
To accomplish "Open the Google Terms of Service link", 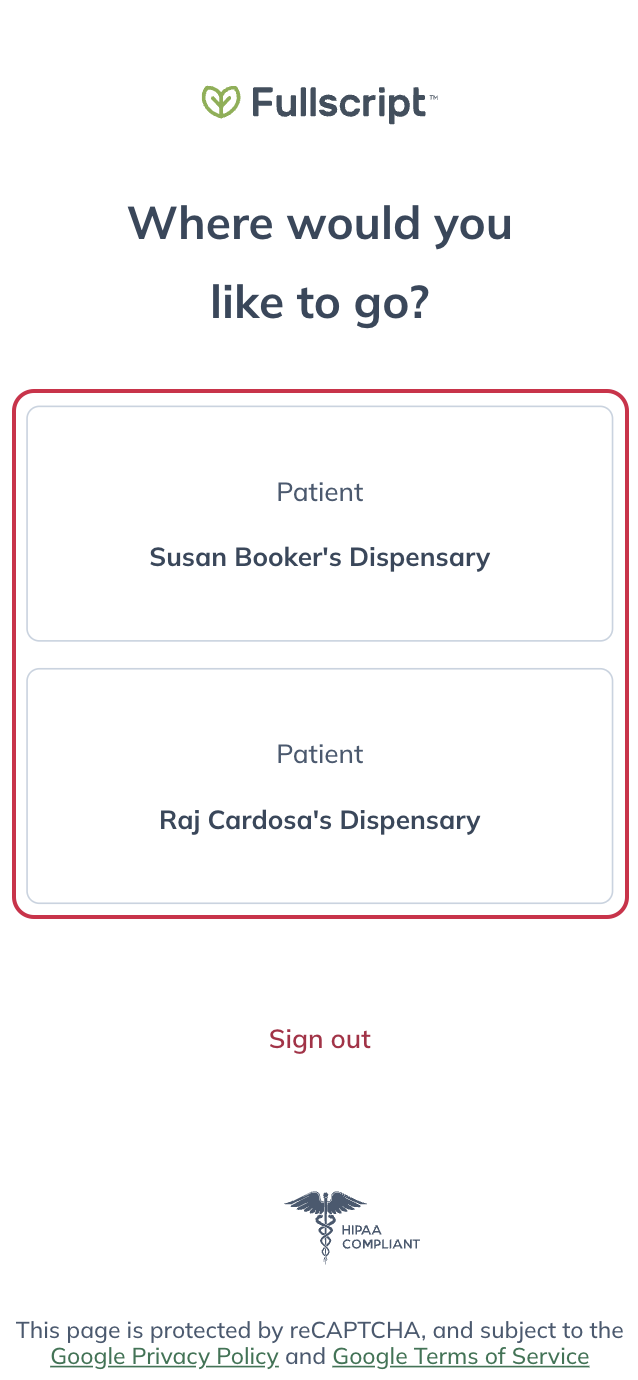I will [x=460, y=1357].
